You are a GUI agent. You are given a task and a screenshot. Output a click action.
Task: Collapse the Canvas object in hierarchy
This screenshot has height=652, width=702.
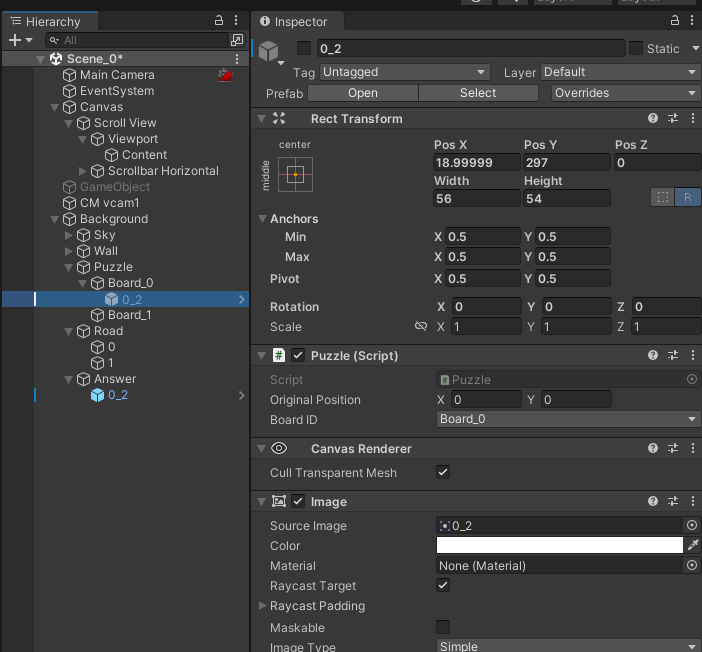(x=55, y=107)
